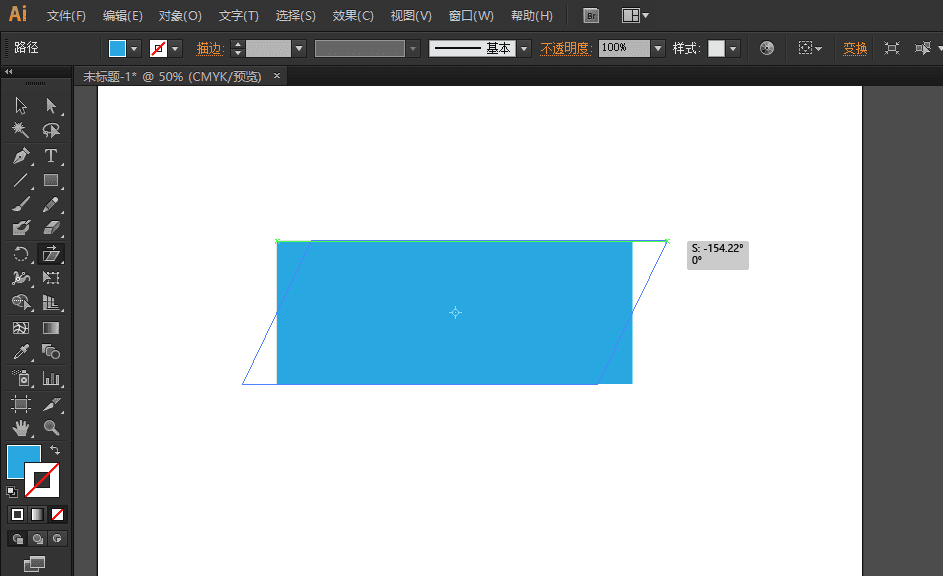The image size is (943, 576).
Task: Open the stroke color dropdown in control bar
Action: pos(175,49)
